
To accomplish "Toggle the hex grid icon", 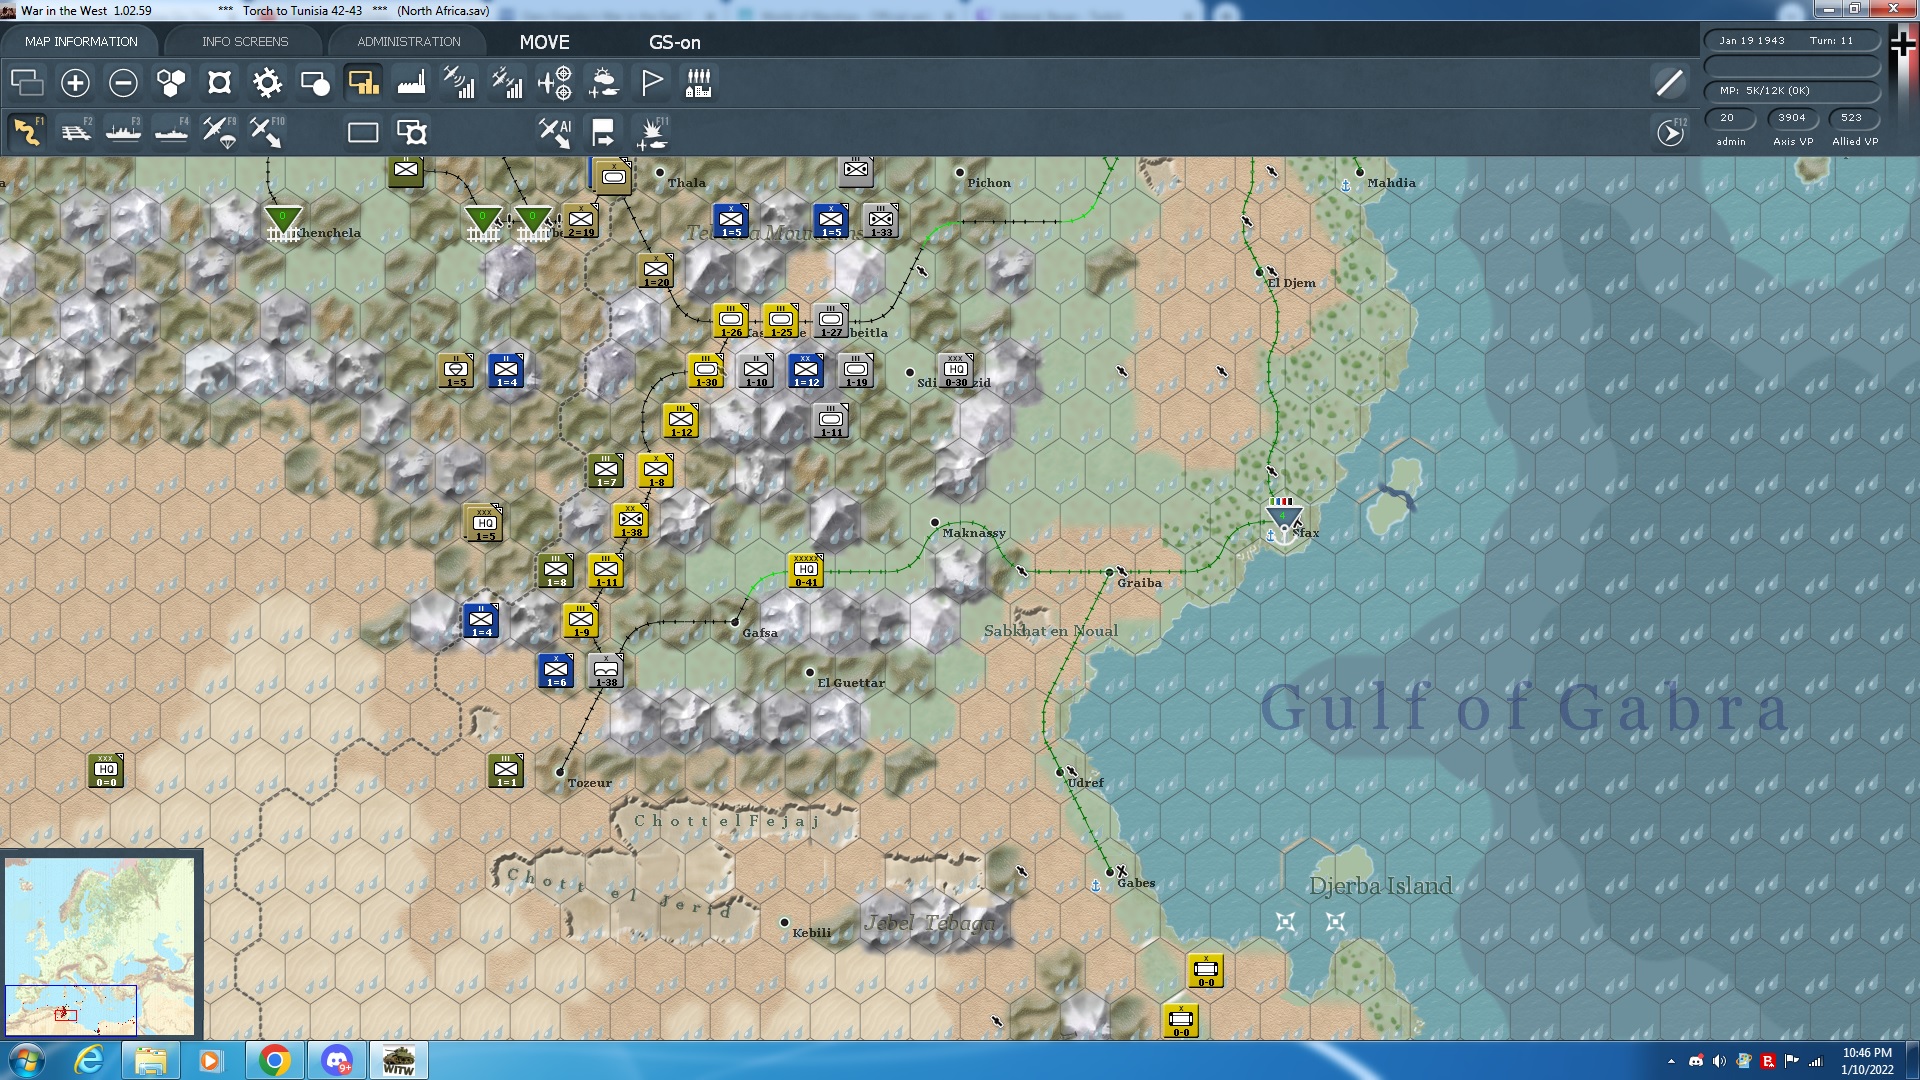I will point(171,82).
